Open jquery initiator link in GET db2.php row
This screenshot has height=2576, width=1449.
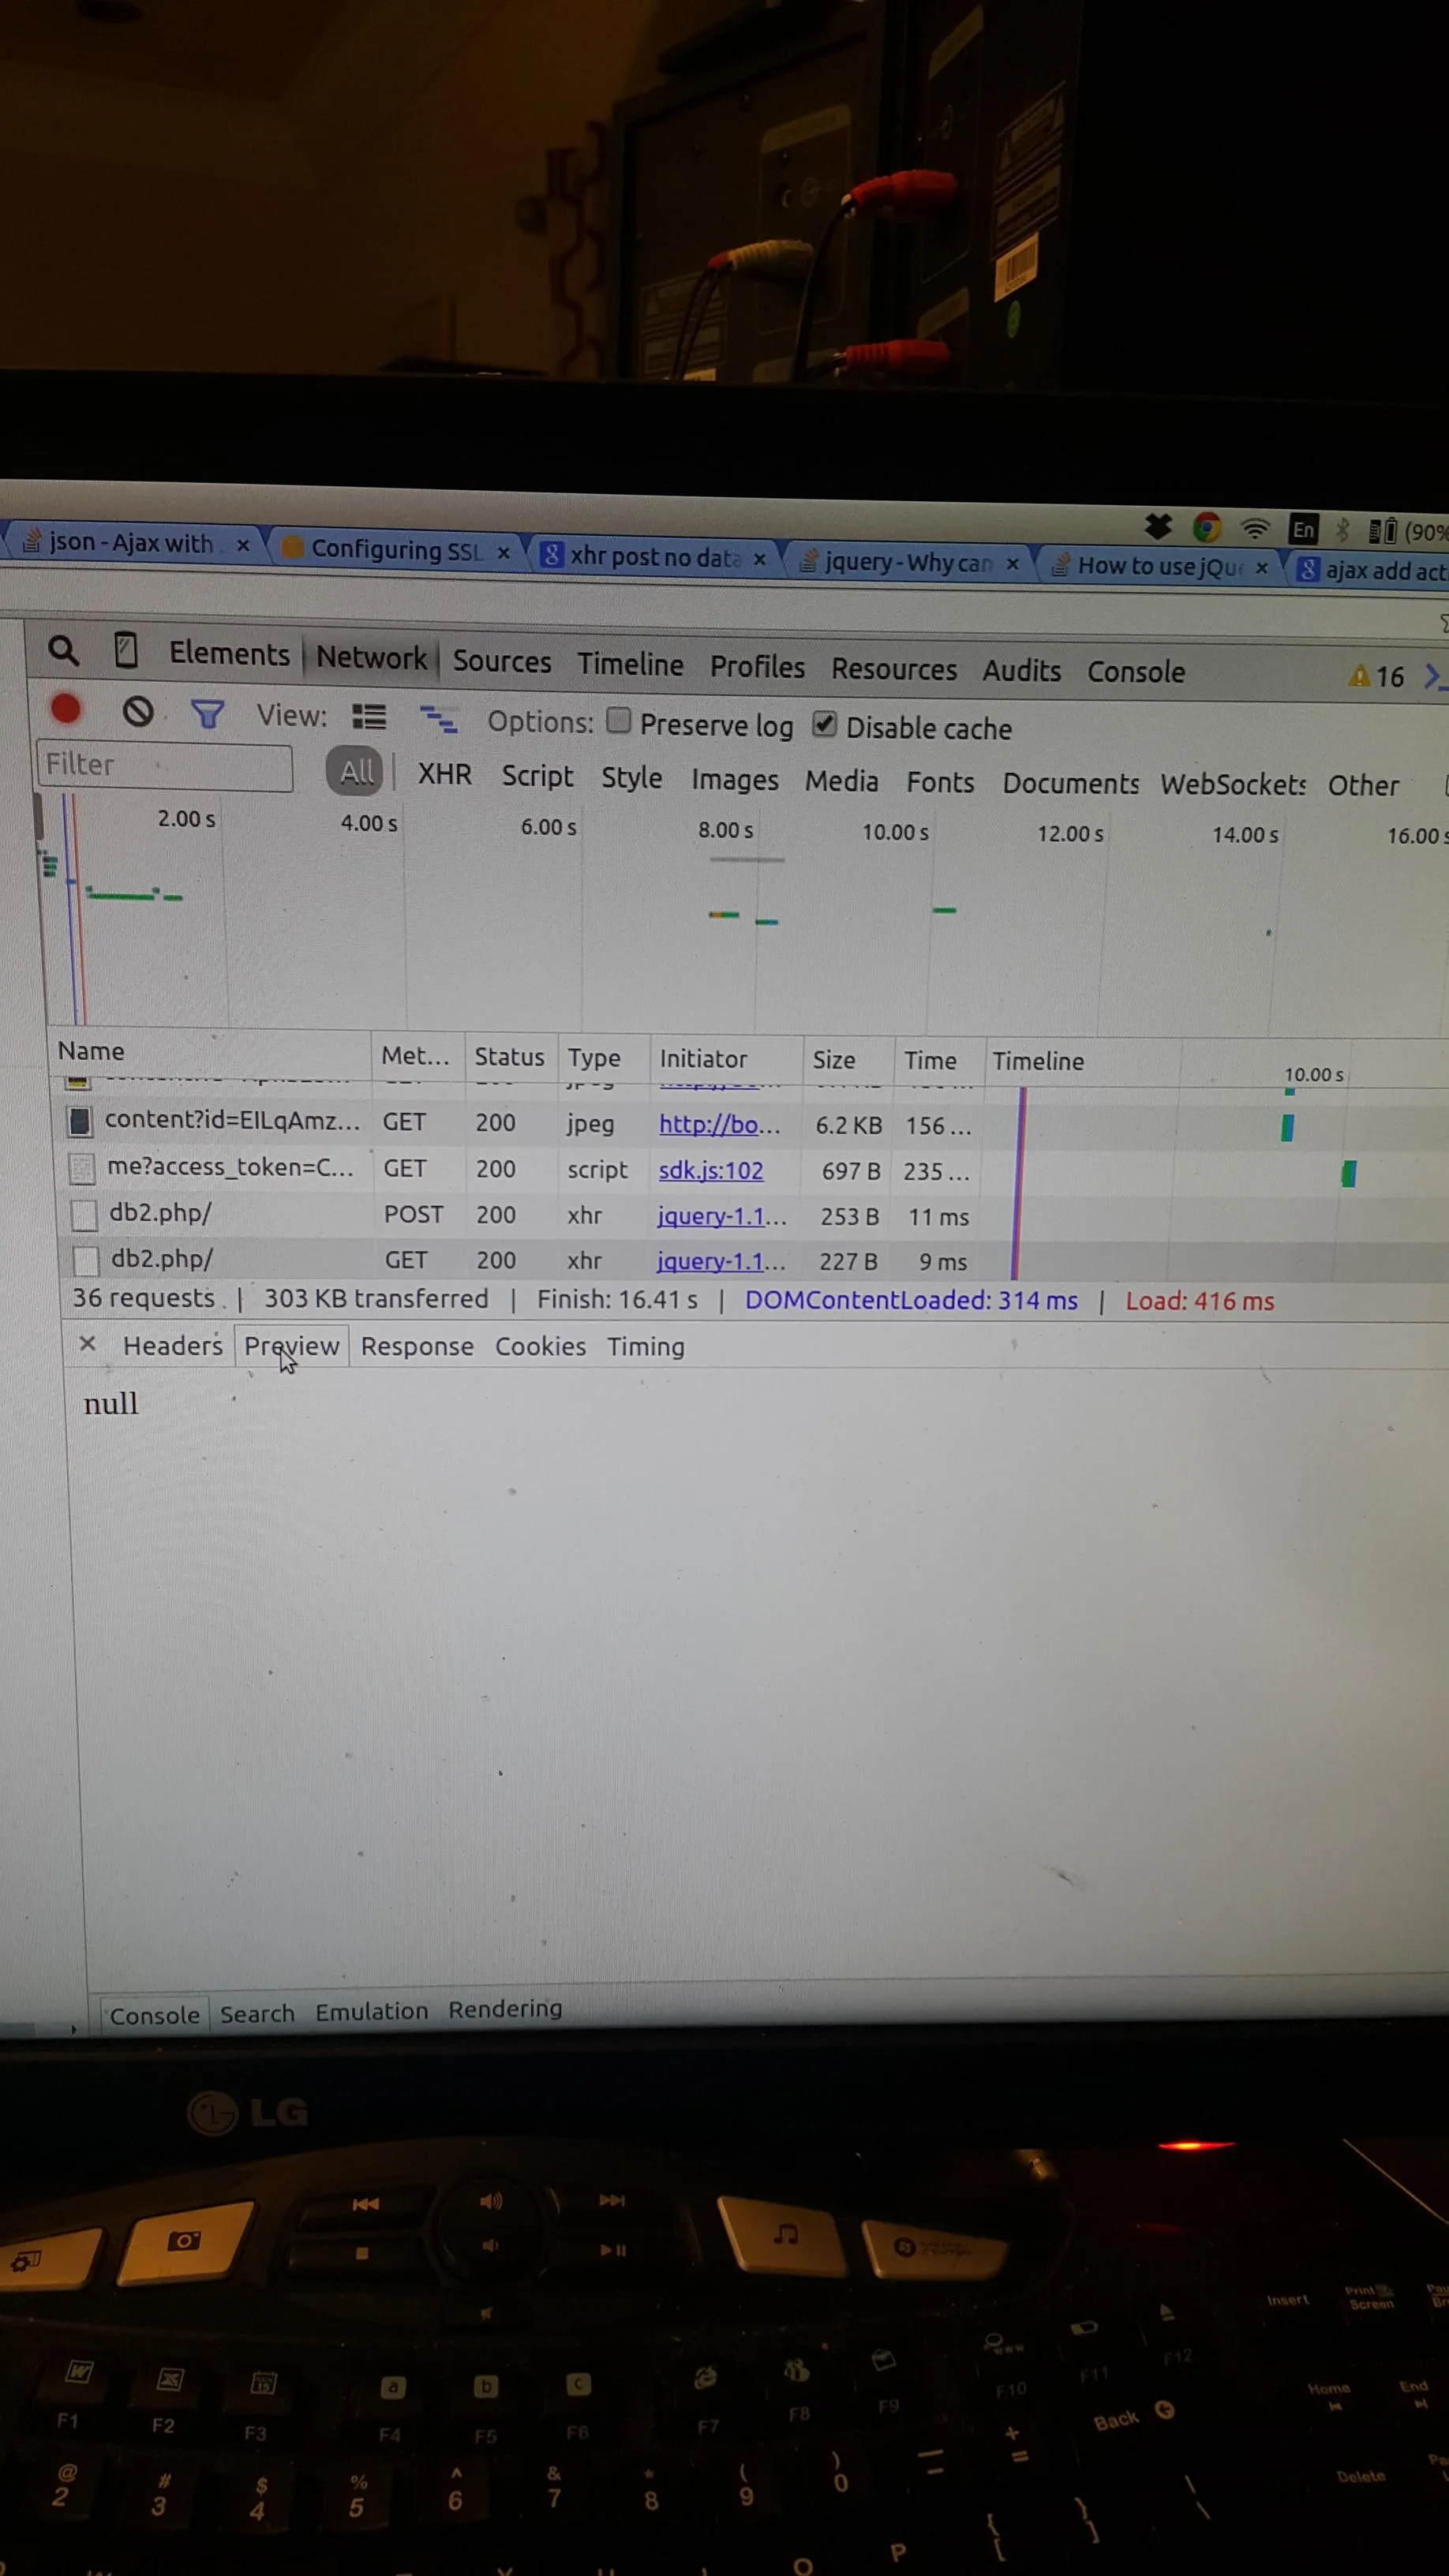tap(721, 1261)
